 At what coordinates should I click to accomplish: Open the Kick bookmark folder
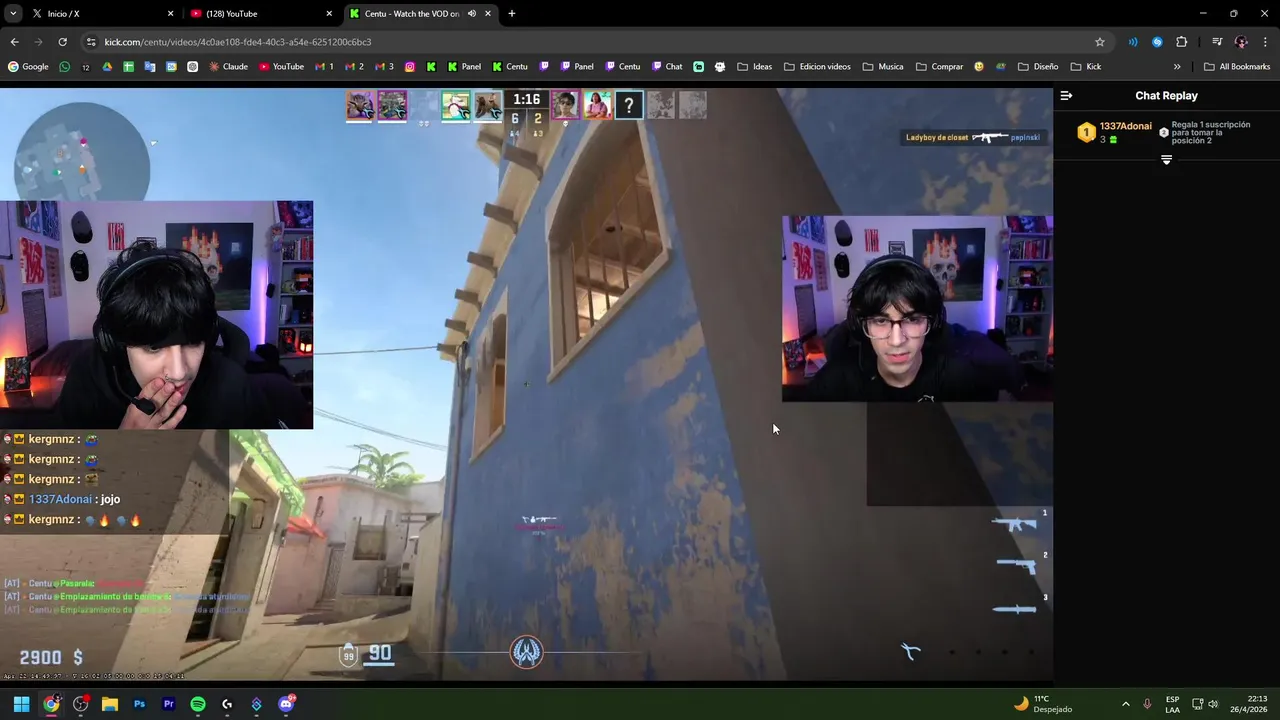[x=1085, y=67]
